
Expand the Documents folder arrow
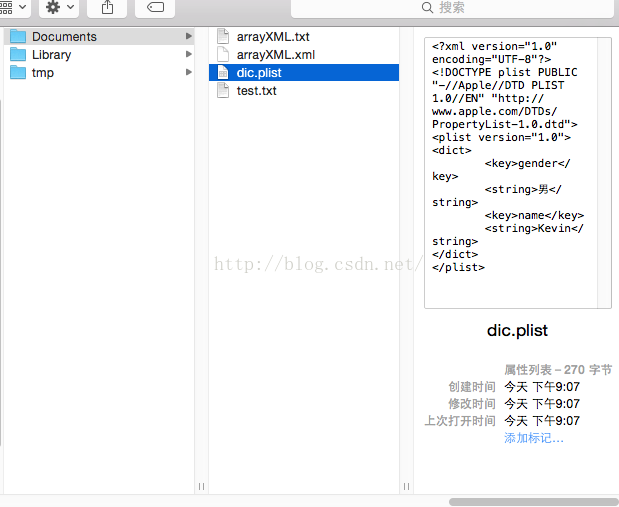tap(189, 36)
